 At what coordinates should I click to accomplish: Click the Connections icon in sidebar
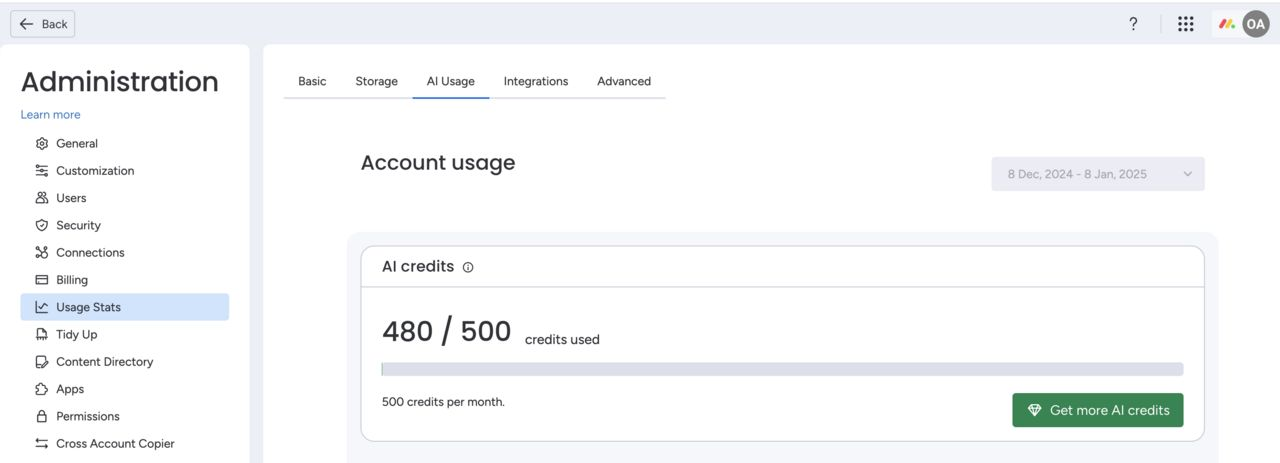[x=42, y=253]
